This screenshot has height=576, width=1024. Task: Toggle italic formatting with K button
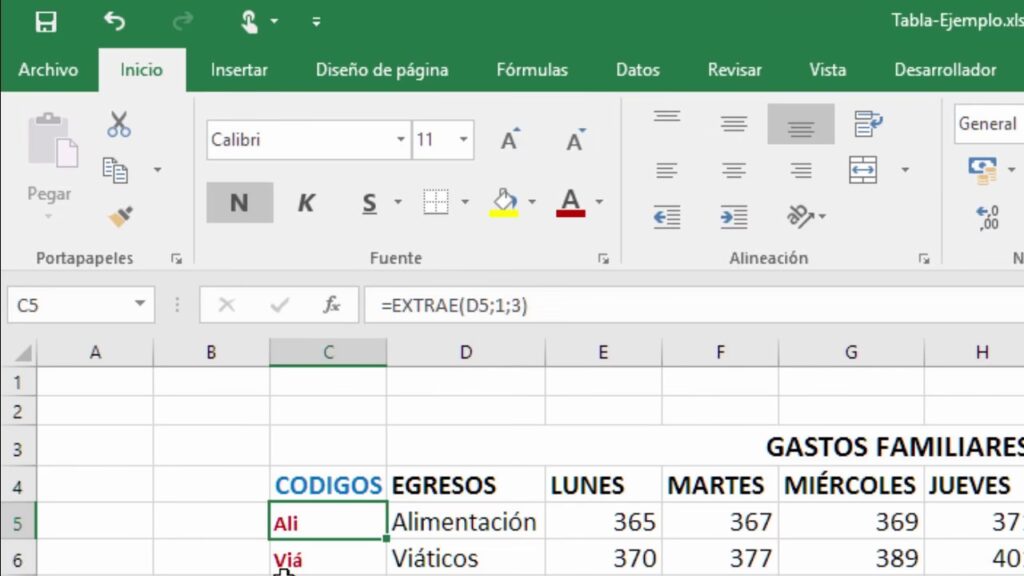(x=306, y=203)
